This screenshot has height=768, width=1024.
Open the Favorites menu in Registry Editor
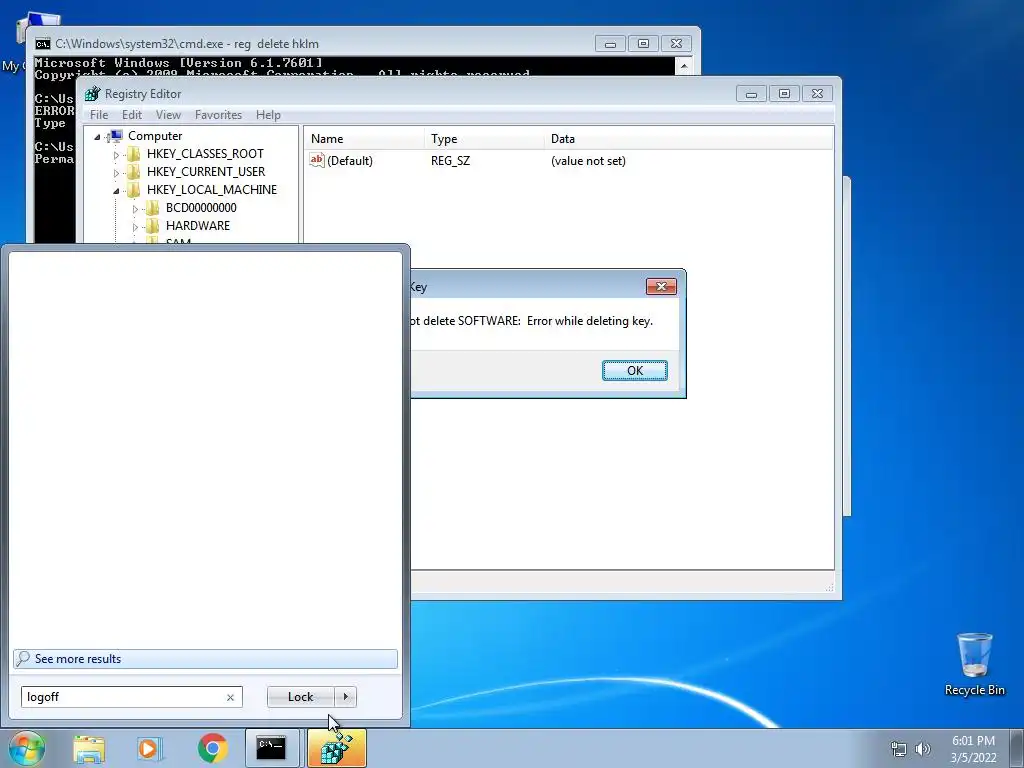point(218,115)
